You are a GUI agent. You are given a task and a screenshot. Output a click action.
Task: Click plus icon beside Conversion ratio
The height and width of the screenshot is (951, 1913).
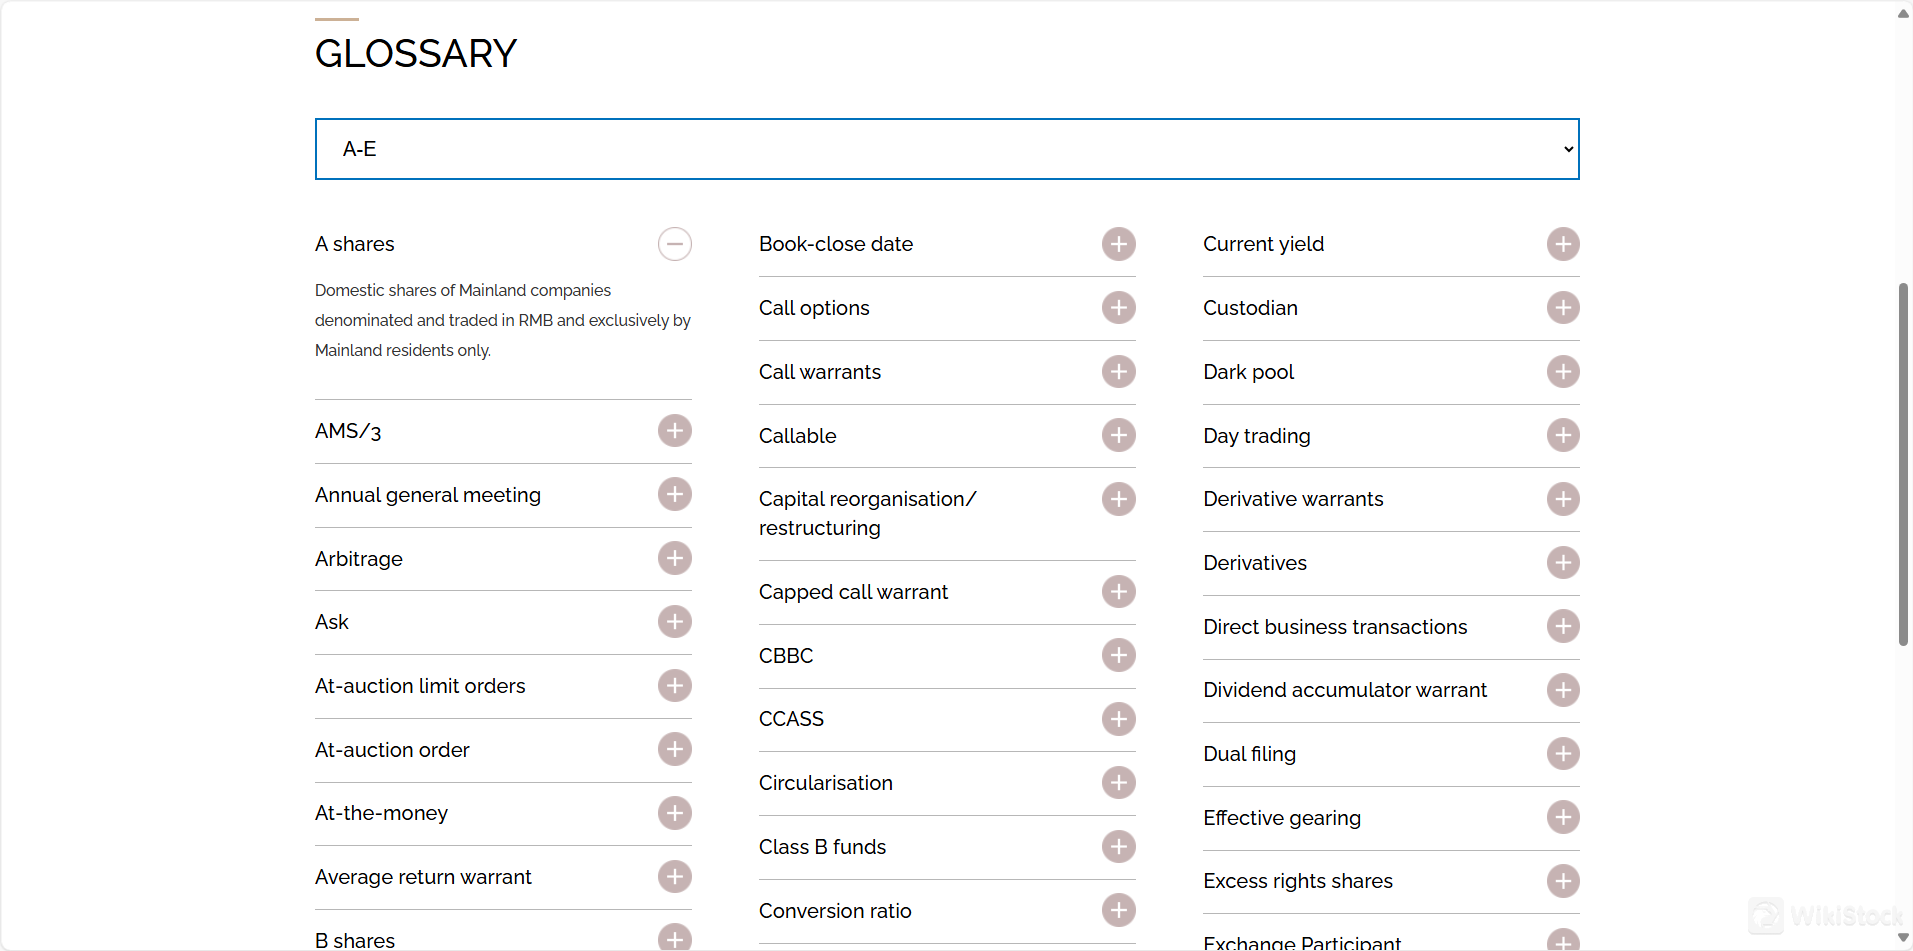point(1118,910)
